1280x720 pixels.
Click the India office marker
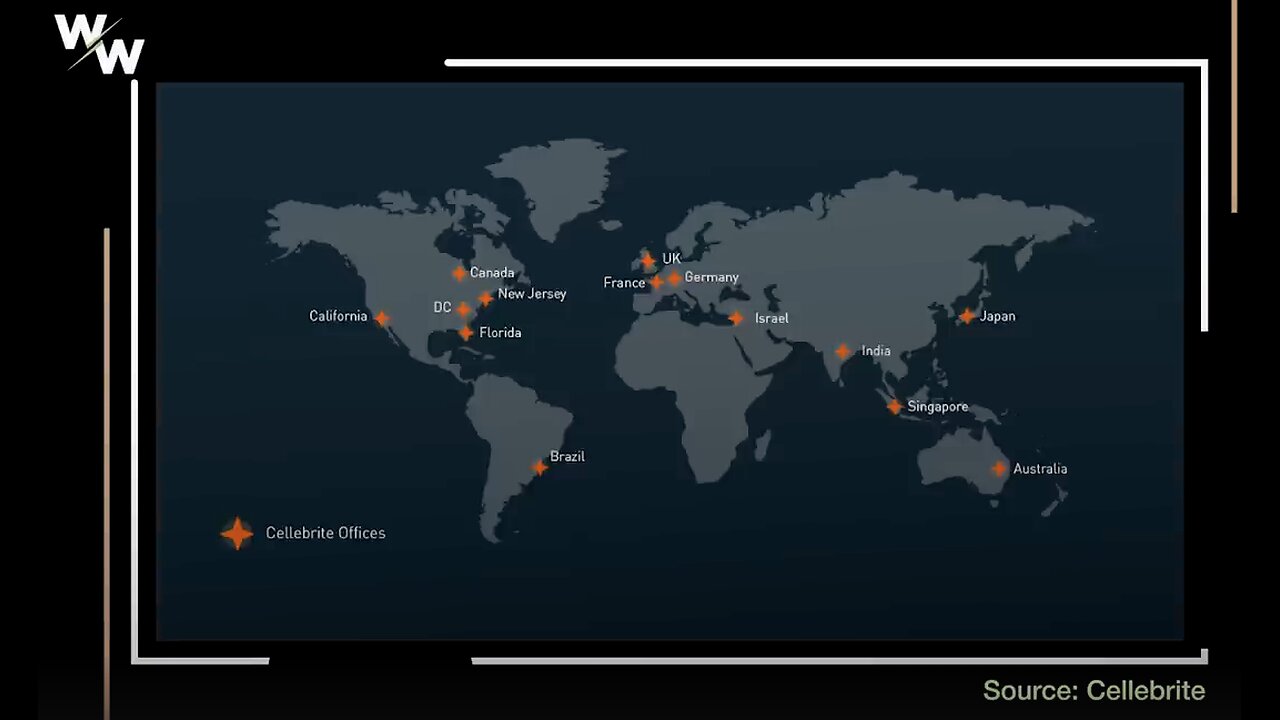click(x=843, y=352)
